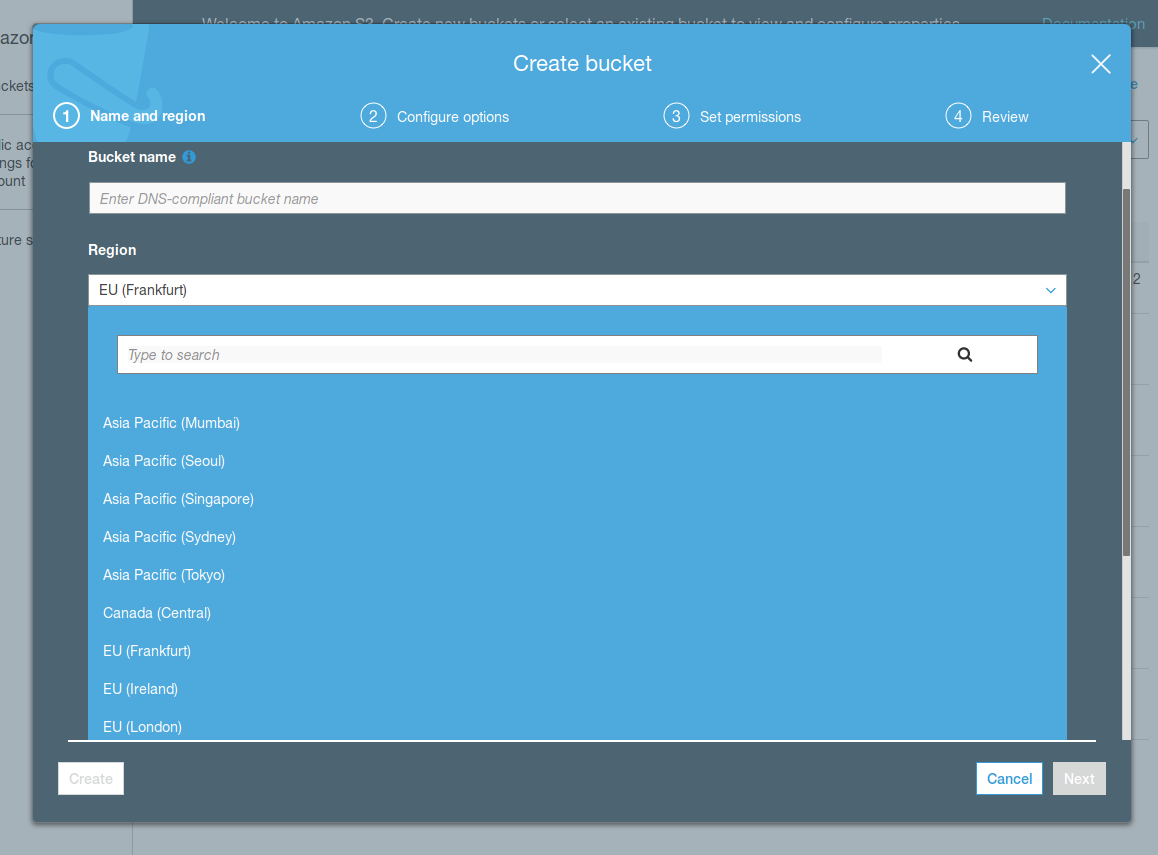This screenshot has height=855, width=1158.
Task: Click the Cancel button
Action: tap(1009, 778)
